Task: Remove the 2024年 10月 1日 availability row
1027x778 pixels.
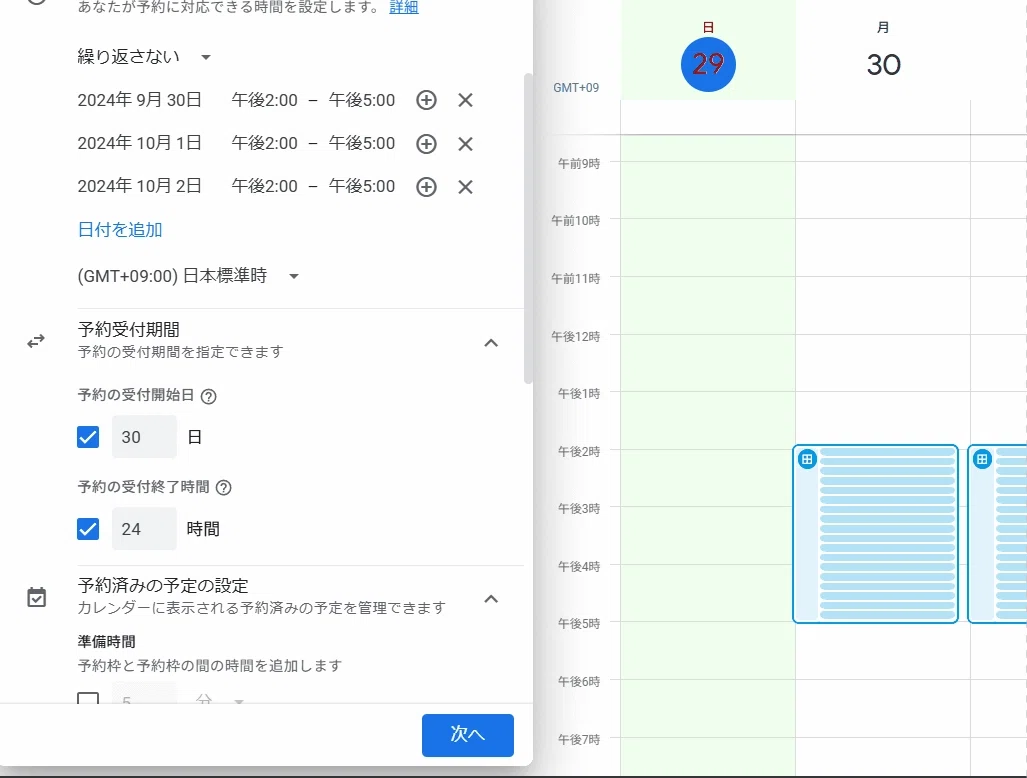Action: click(x=465, y=143)
